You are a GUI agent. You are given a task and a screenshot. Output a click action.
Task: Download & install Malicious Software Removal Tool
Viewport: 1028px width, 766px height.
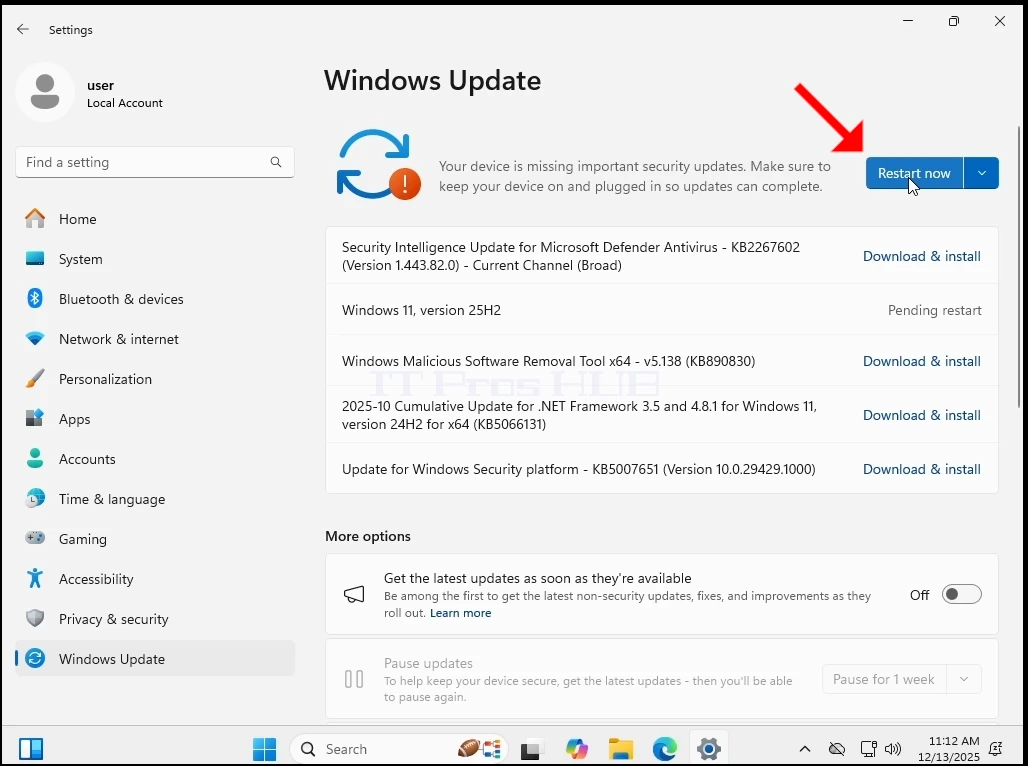point(921,361)
